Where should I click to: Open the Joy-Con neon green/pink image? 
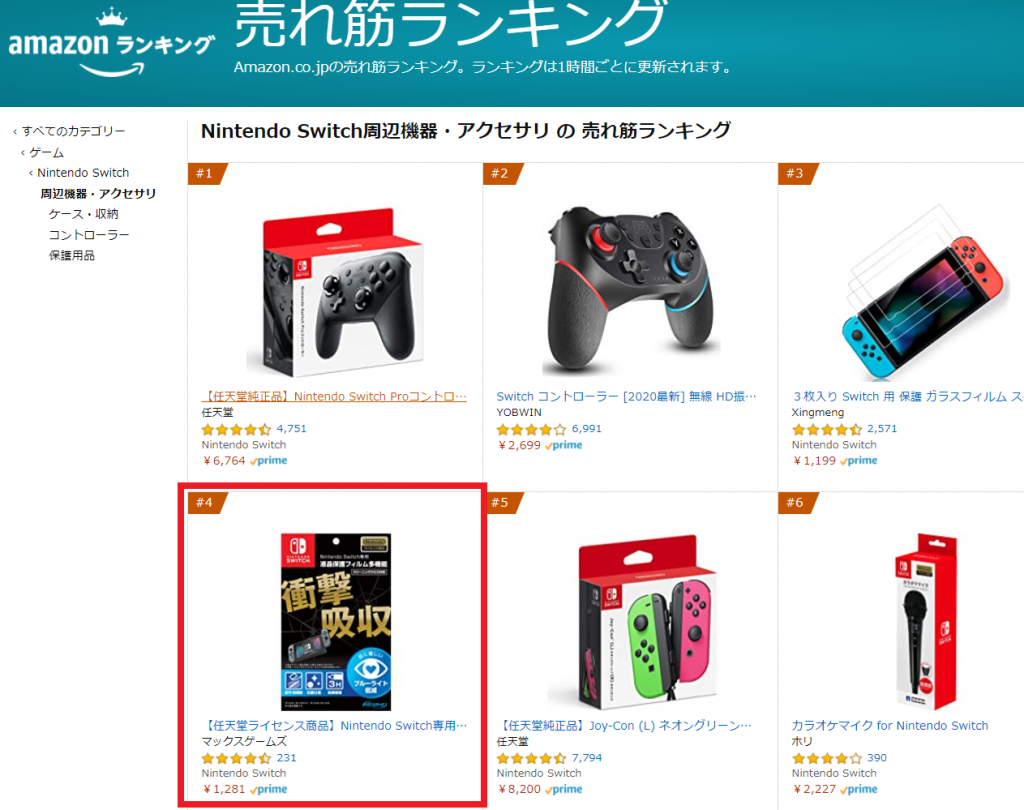tap(647, 621)
